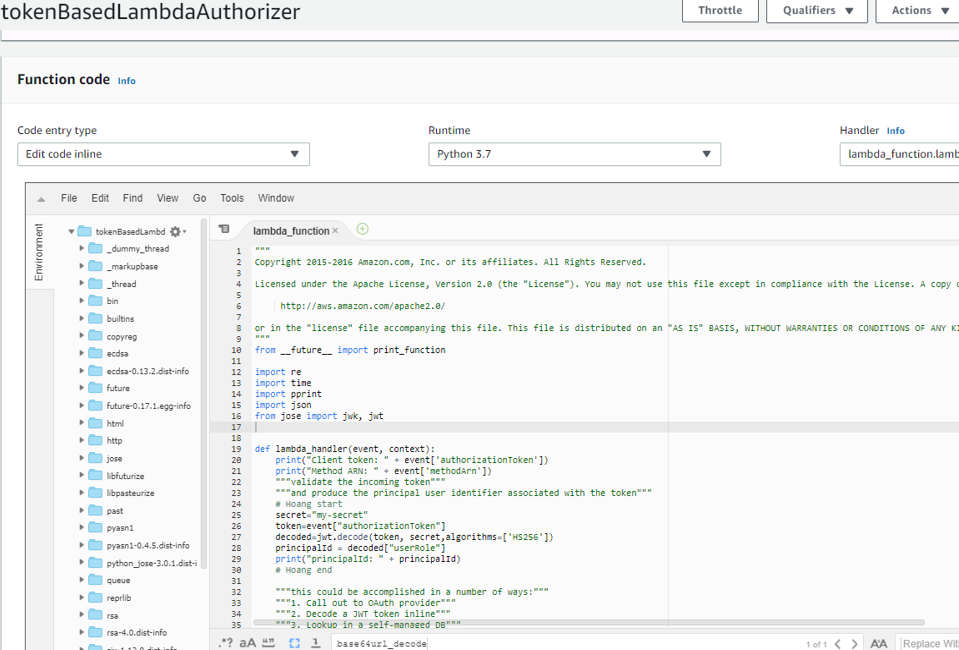
Task: Click line number 17 in gutter
Action: tap(237, 427)
